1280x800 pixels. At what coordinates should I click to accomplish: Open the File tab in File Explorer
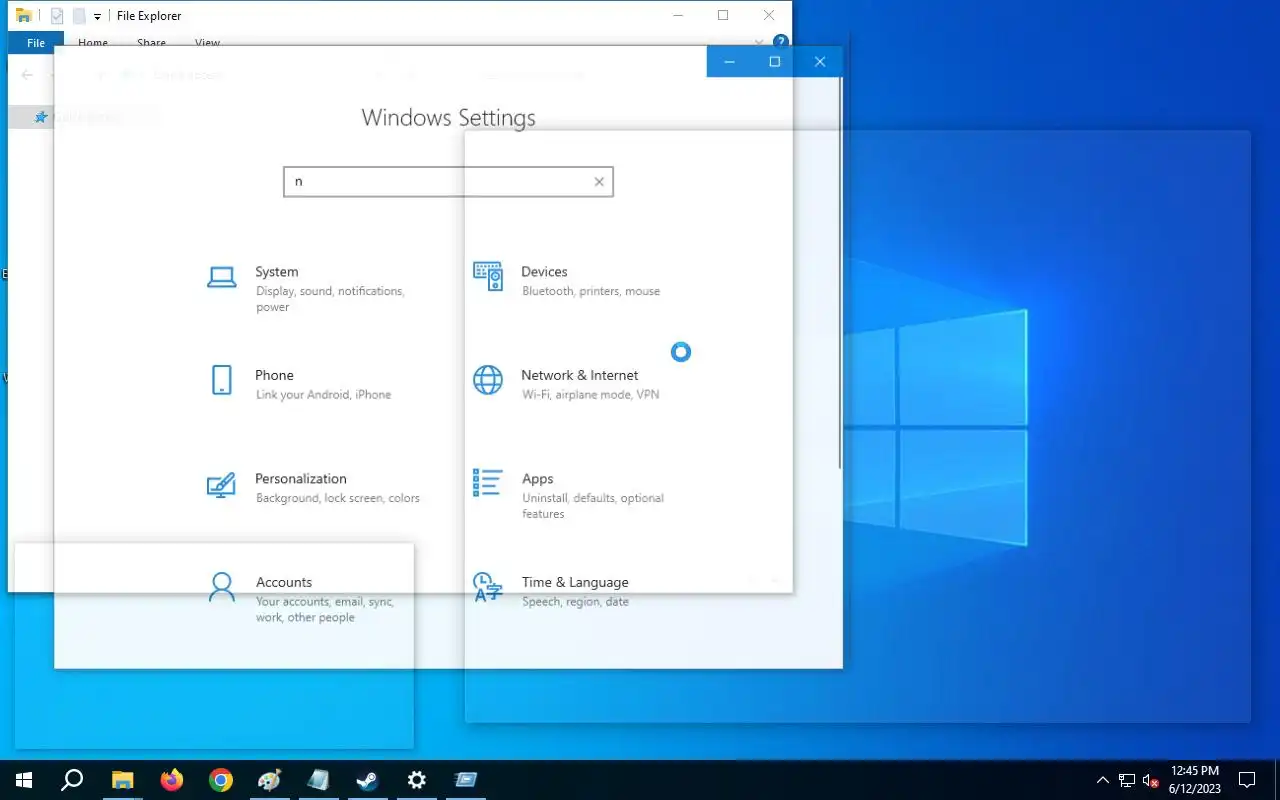(x=36, y=43)
